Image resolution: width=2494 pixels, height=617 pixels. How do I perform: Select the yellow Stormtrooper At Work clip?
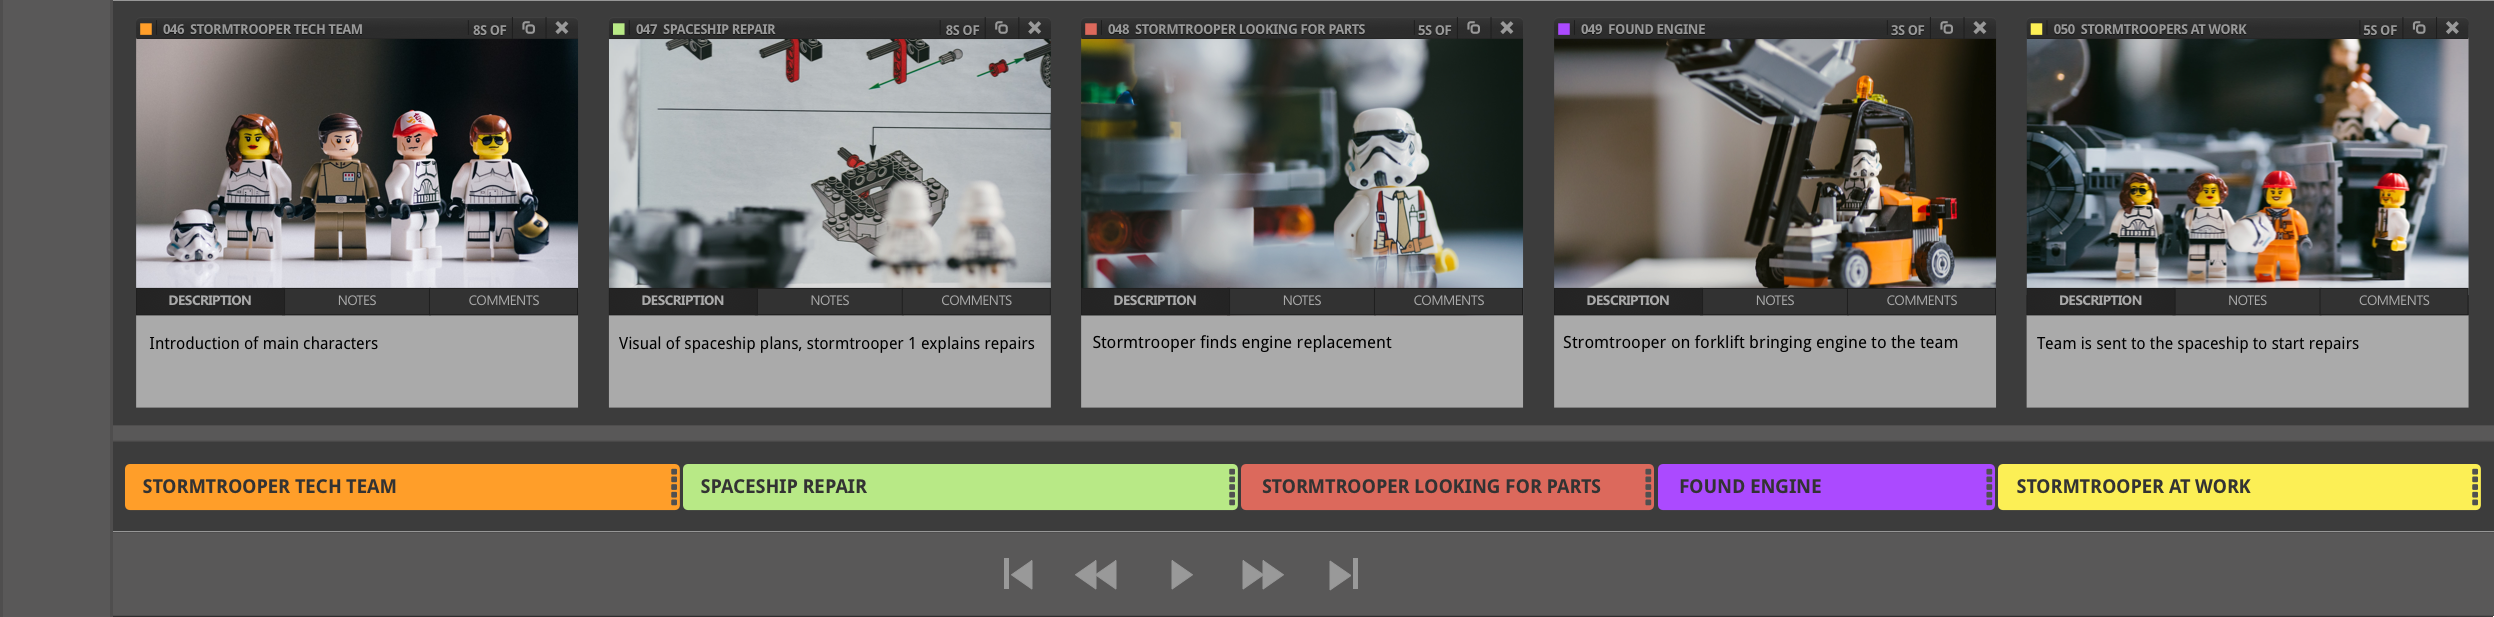click(x=2239, y=487)
